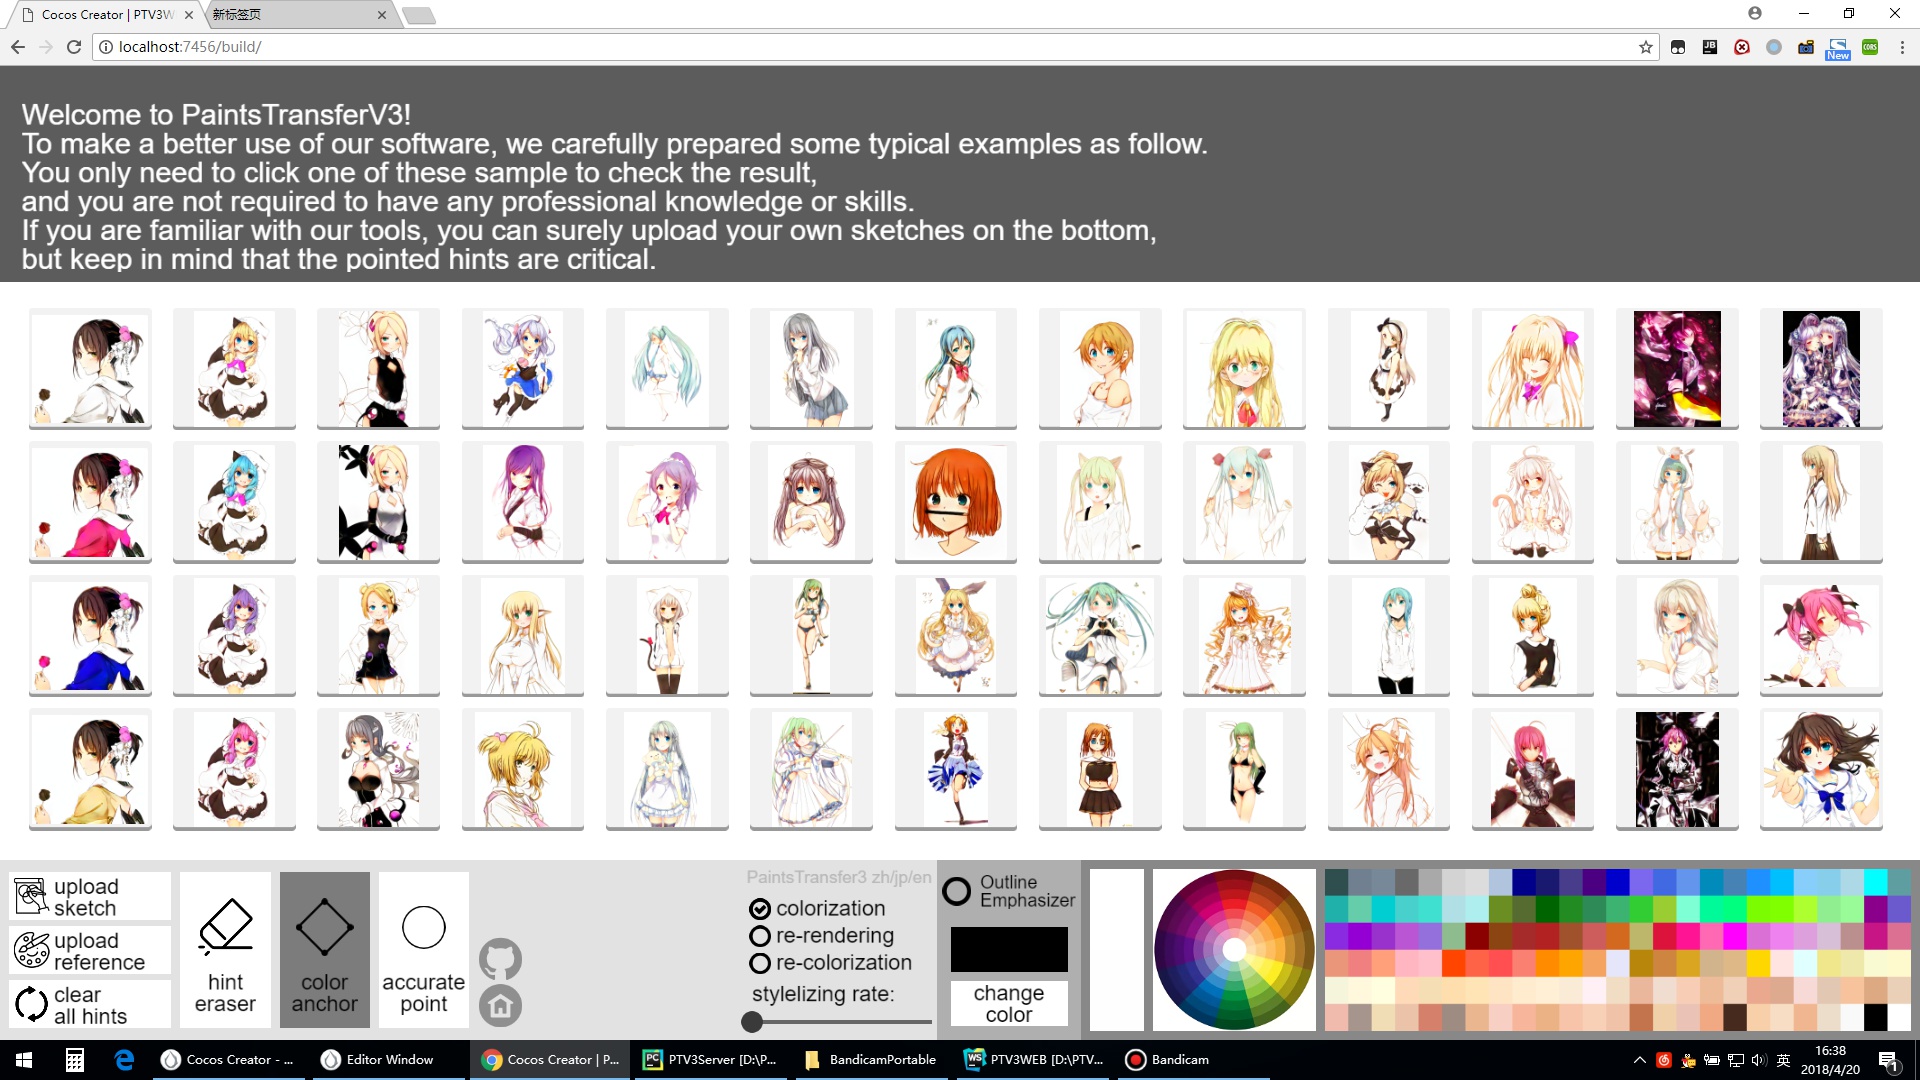
Task: Click the home icon button
Action: (x=500, y=1006)
